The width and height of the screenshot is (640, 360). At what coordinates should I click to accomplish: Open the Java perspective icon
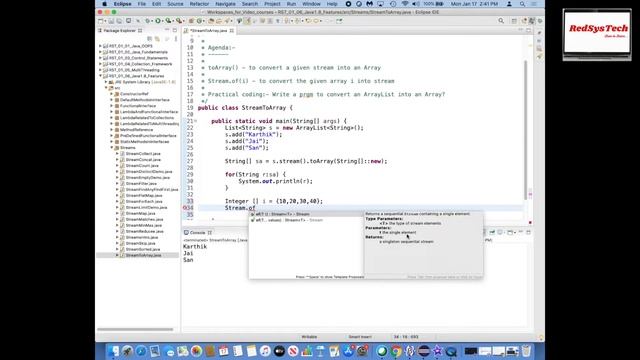pyautogui.click(x=532, y=21)
